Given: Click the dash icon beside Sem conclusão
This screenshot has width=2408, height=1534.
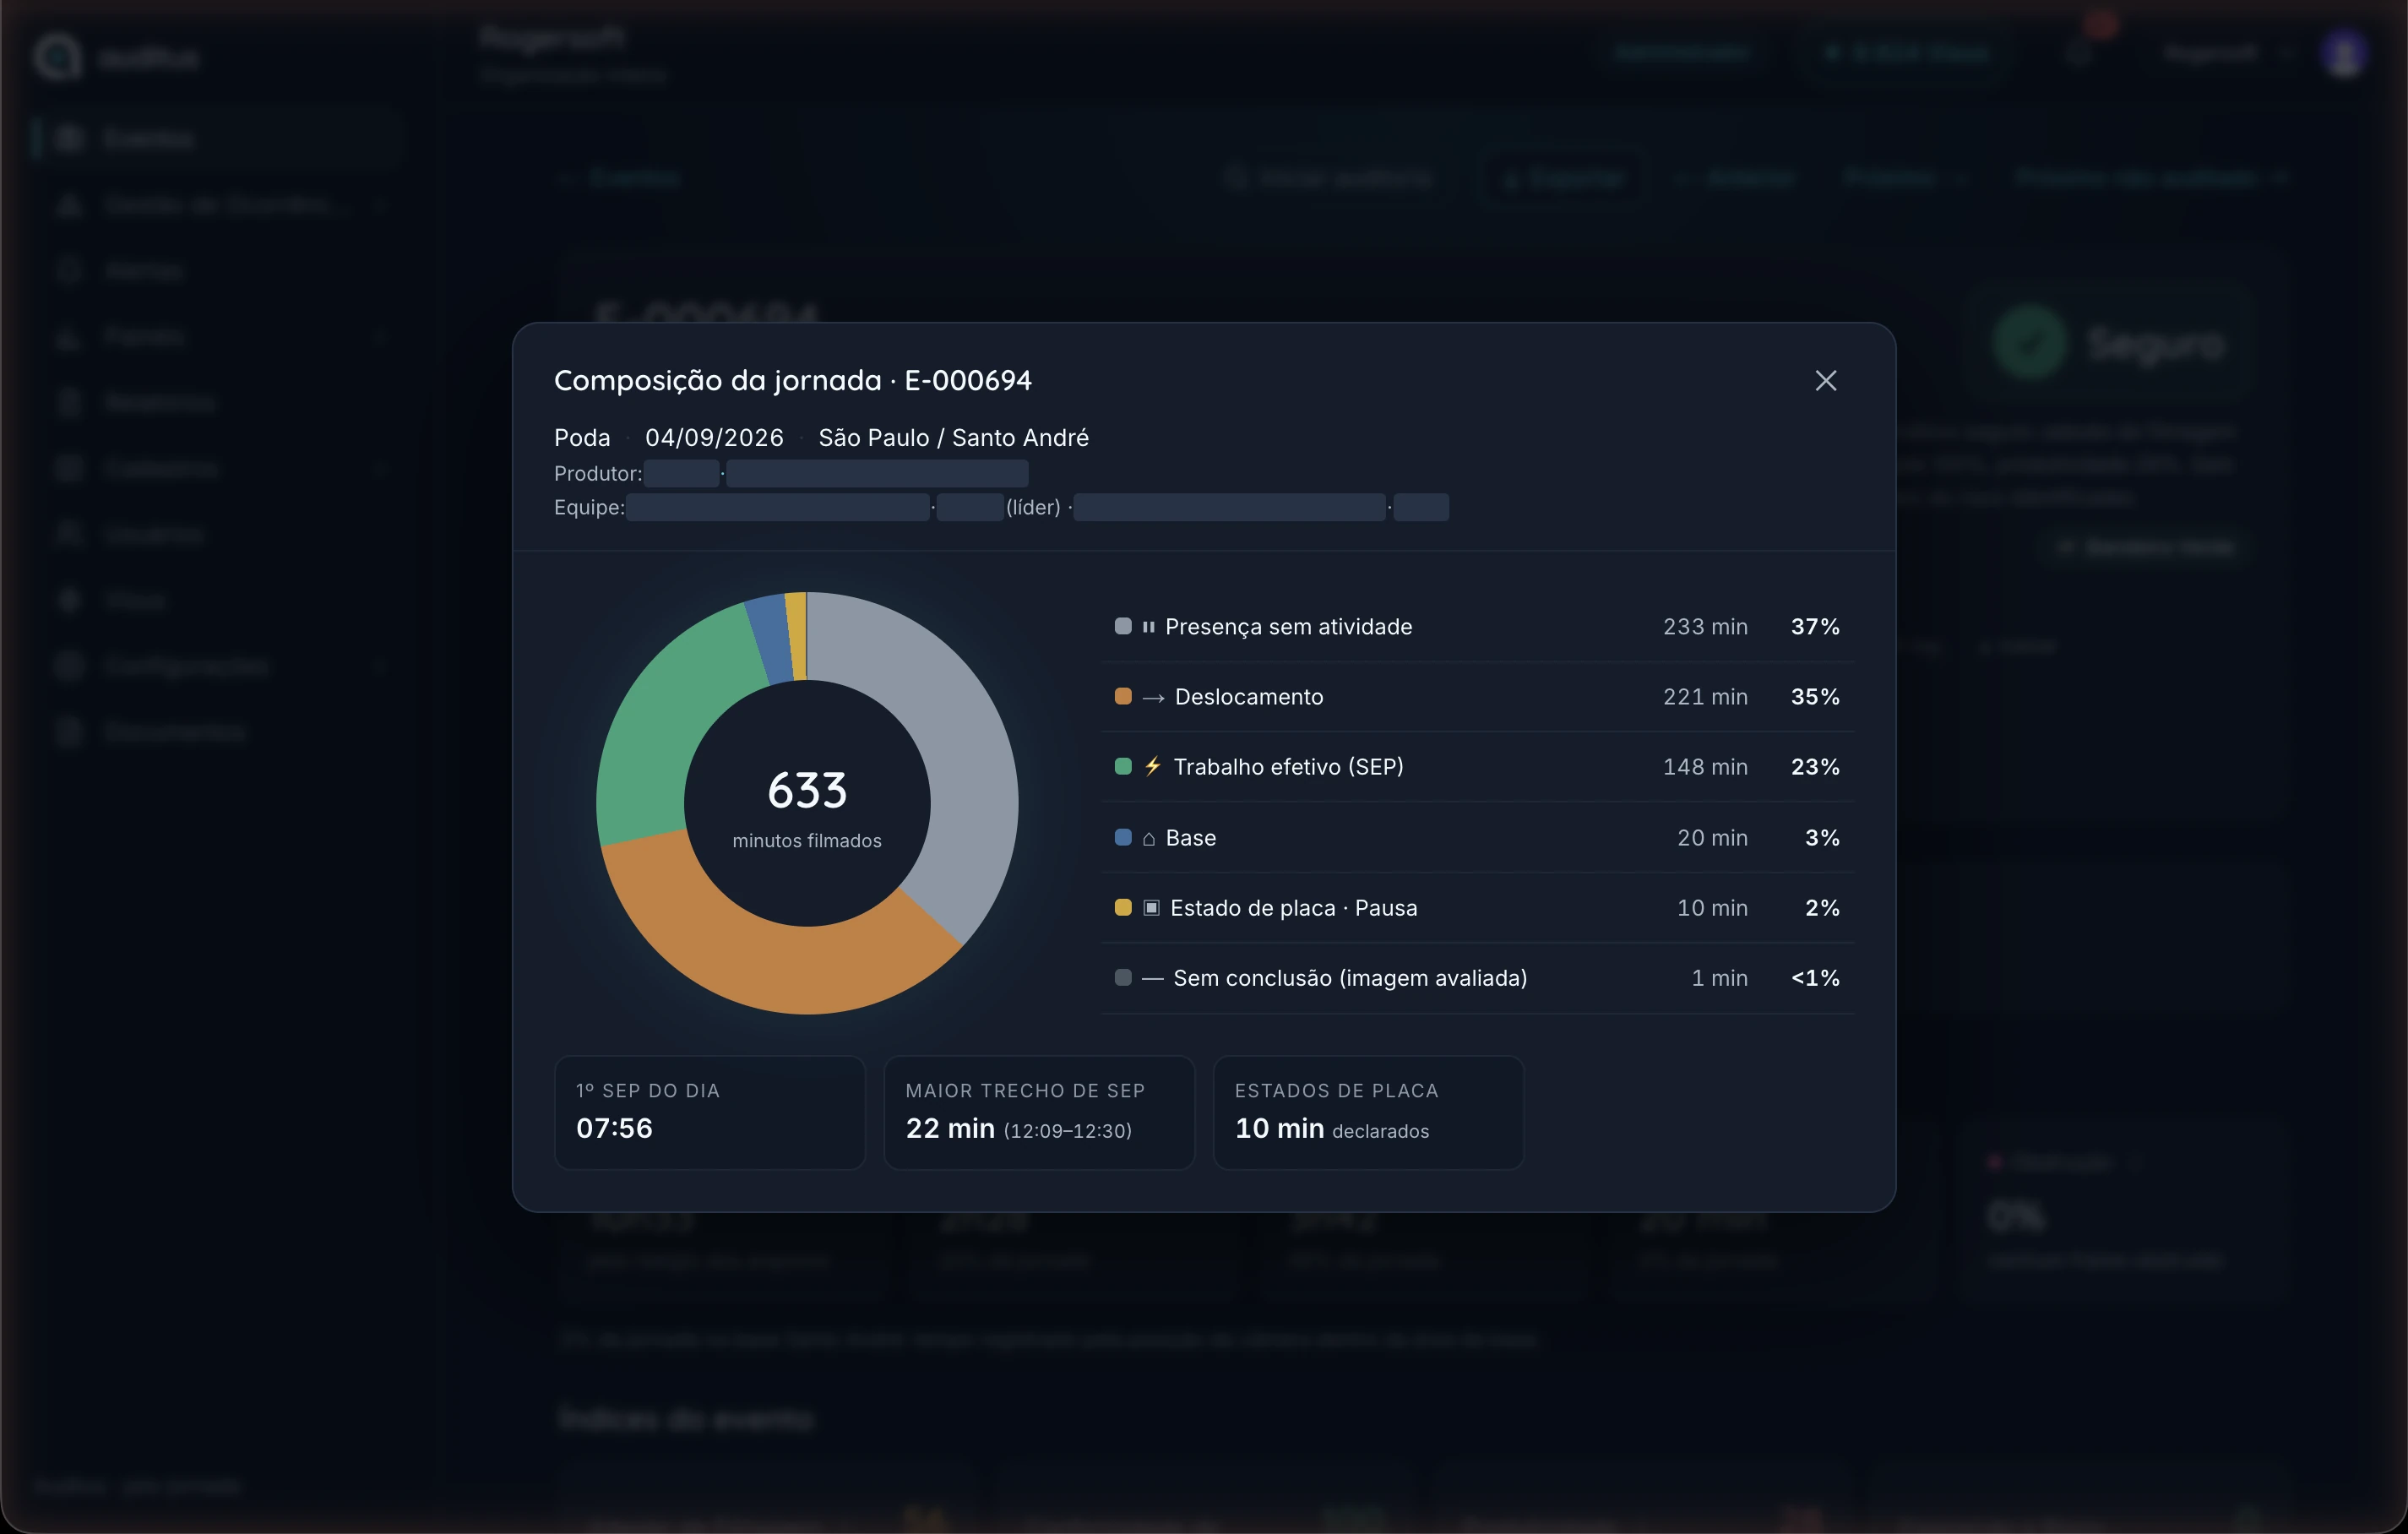Looking at the screenshot, I should coord(1152,978).
